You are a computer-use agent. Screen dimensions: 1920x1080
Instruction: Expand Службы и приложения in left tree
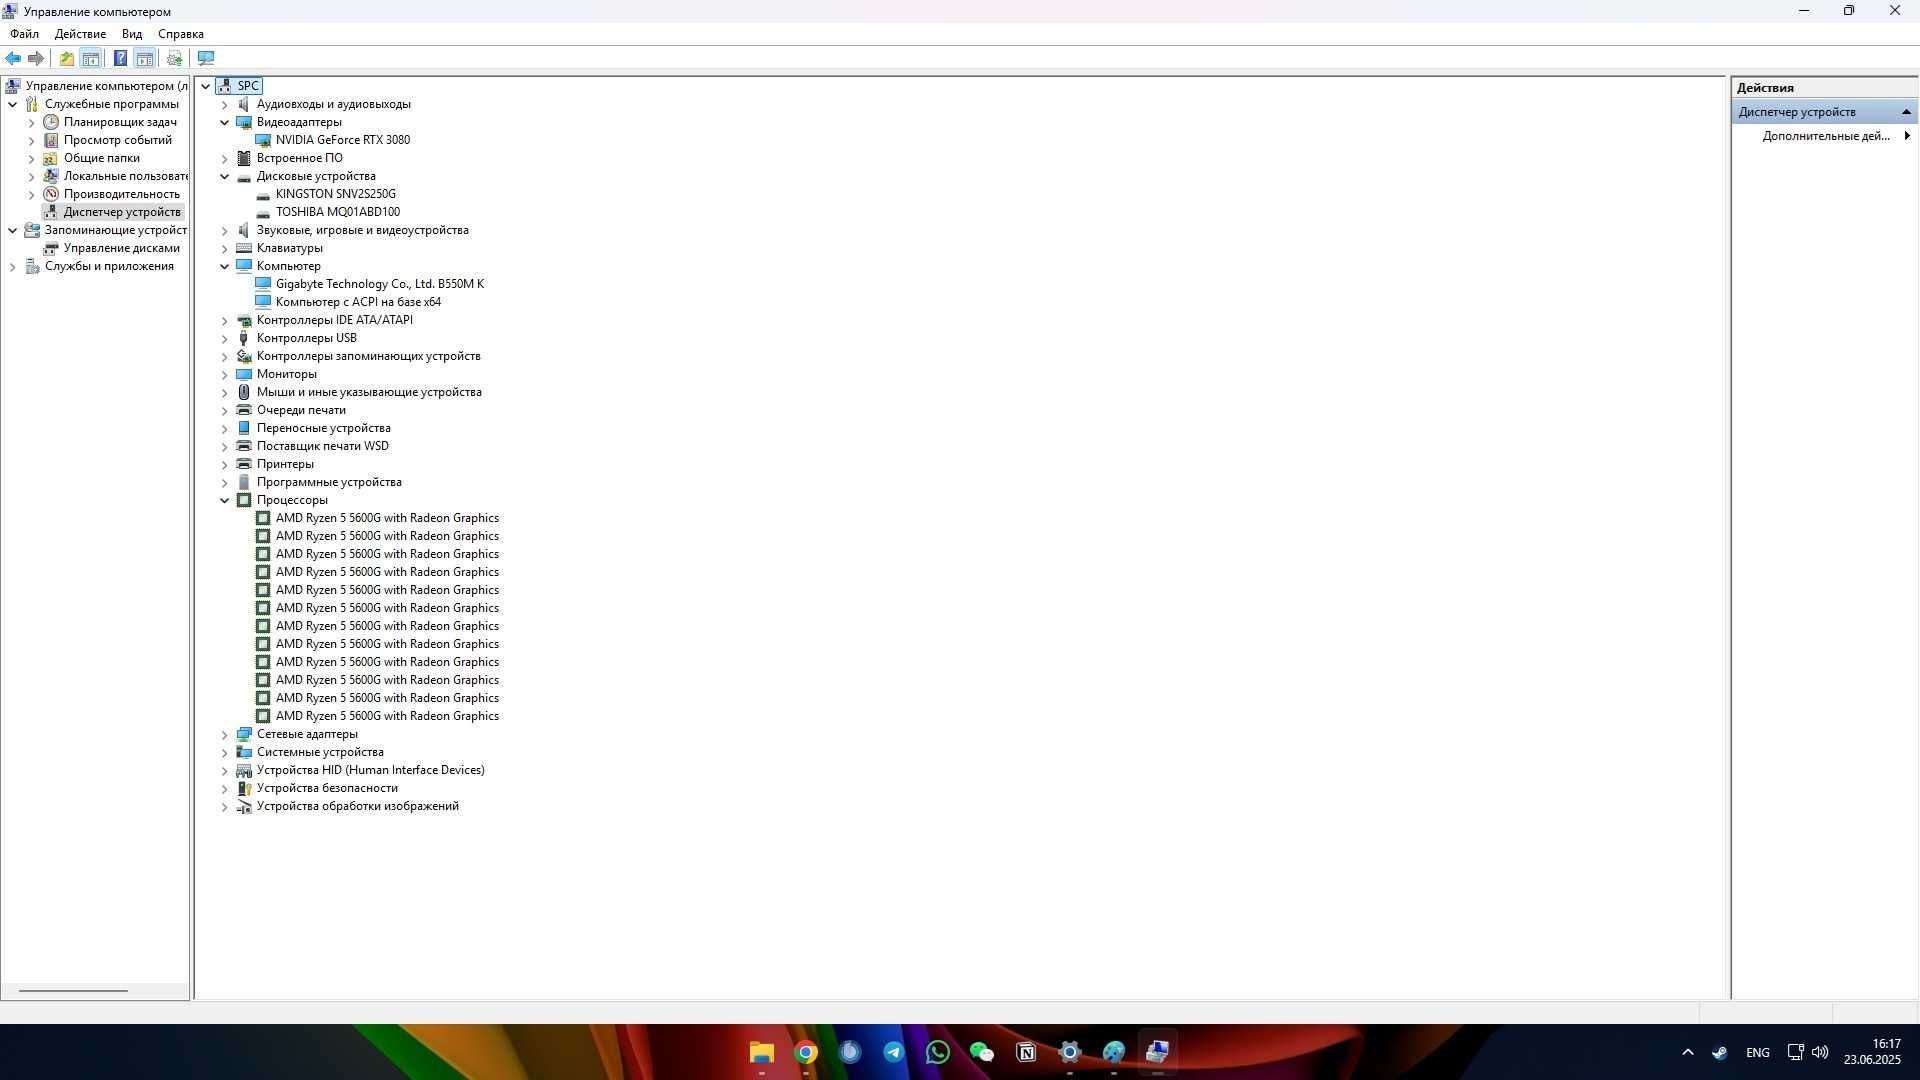tap(12, 266)
